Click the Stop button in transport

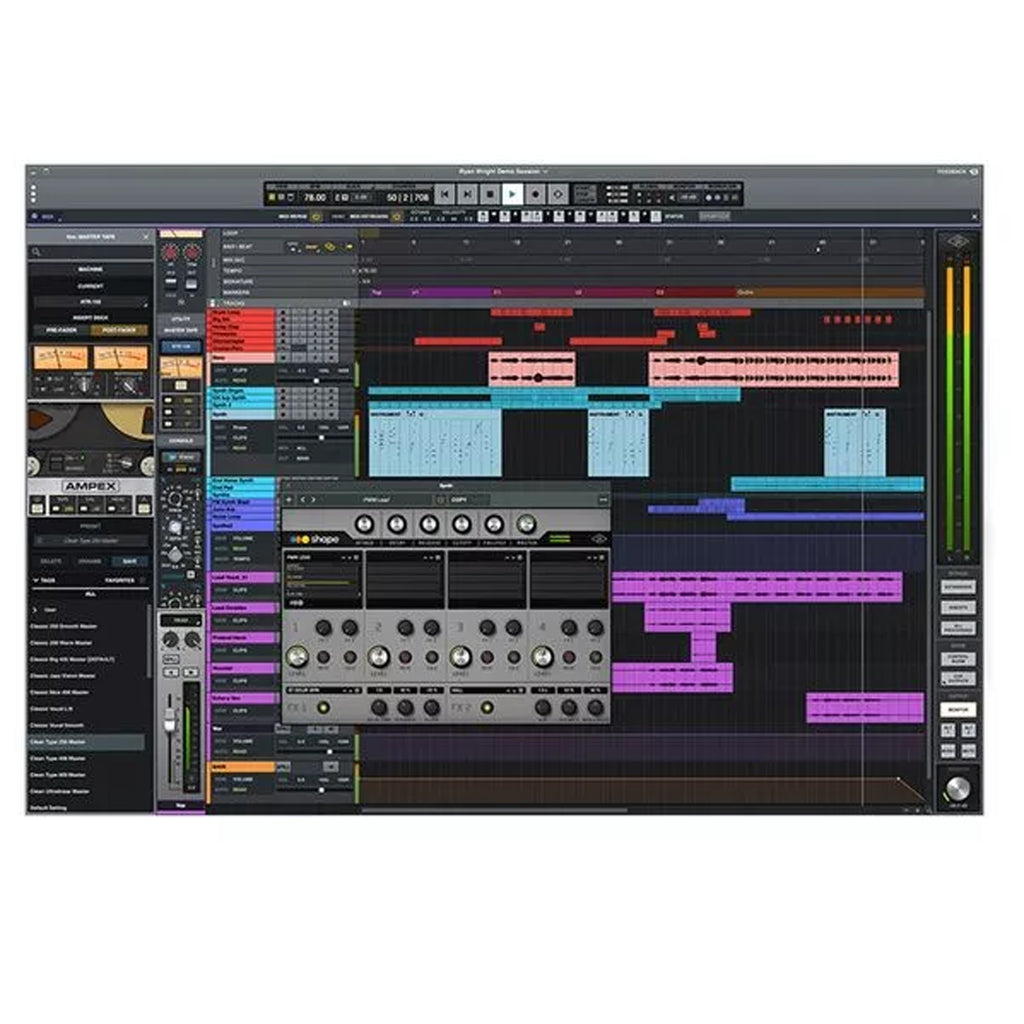coord(489,194)
